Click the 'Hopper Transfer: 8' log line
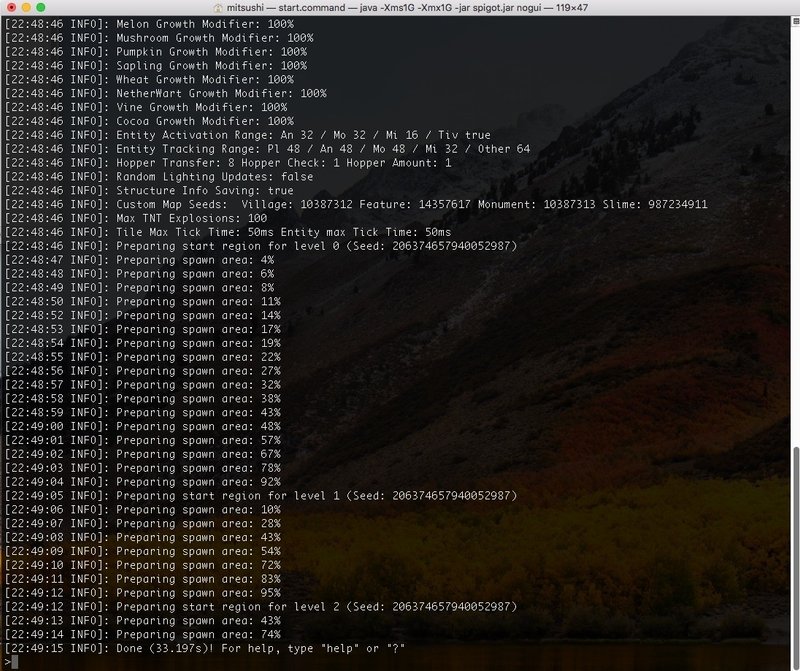This screenshot has height=671, width=800. [228, 163]
